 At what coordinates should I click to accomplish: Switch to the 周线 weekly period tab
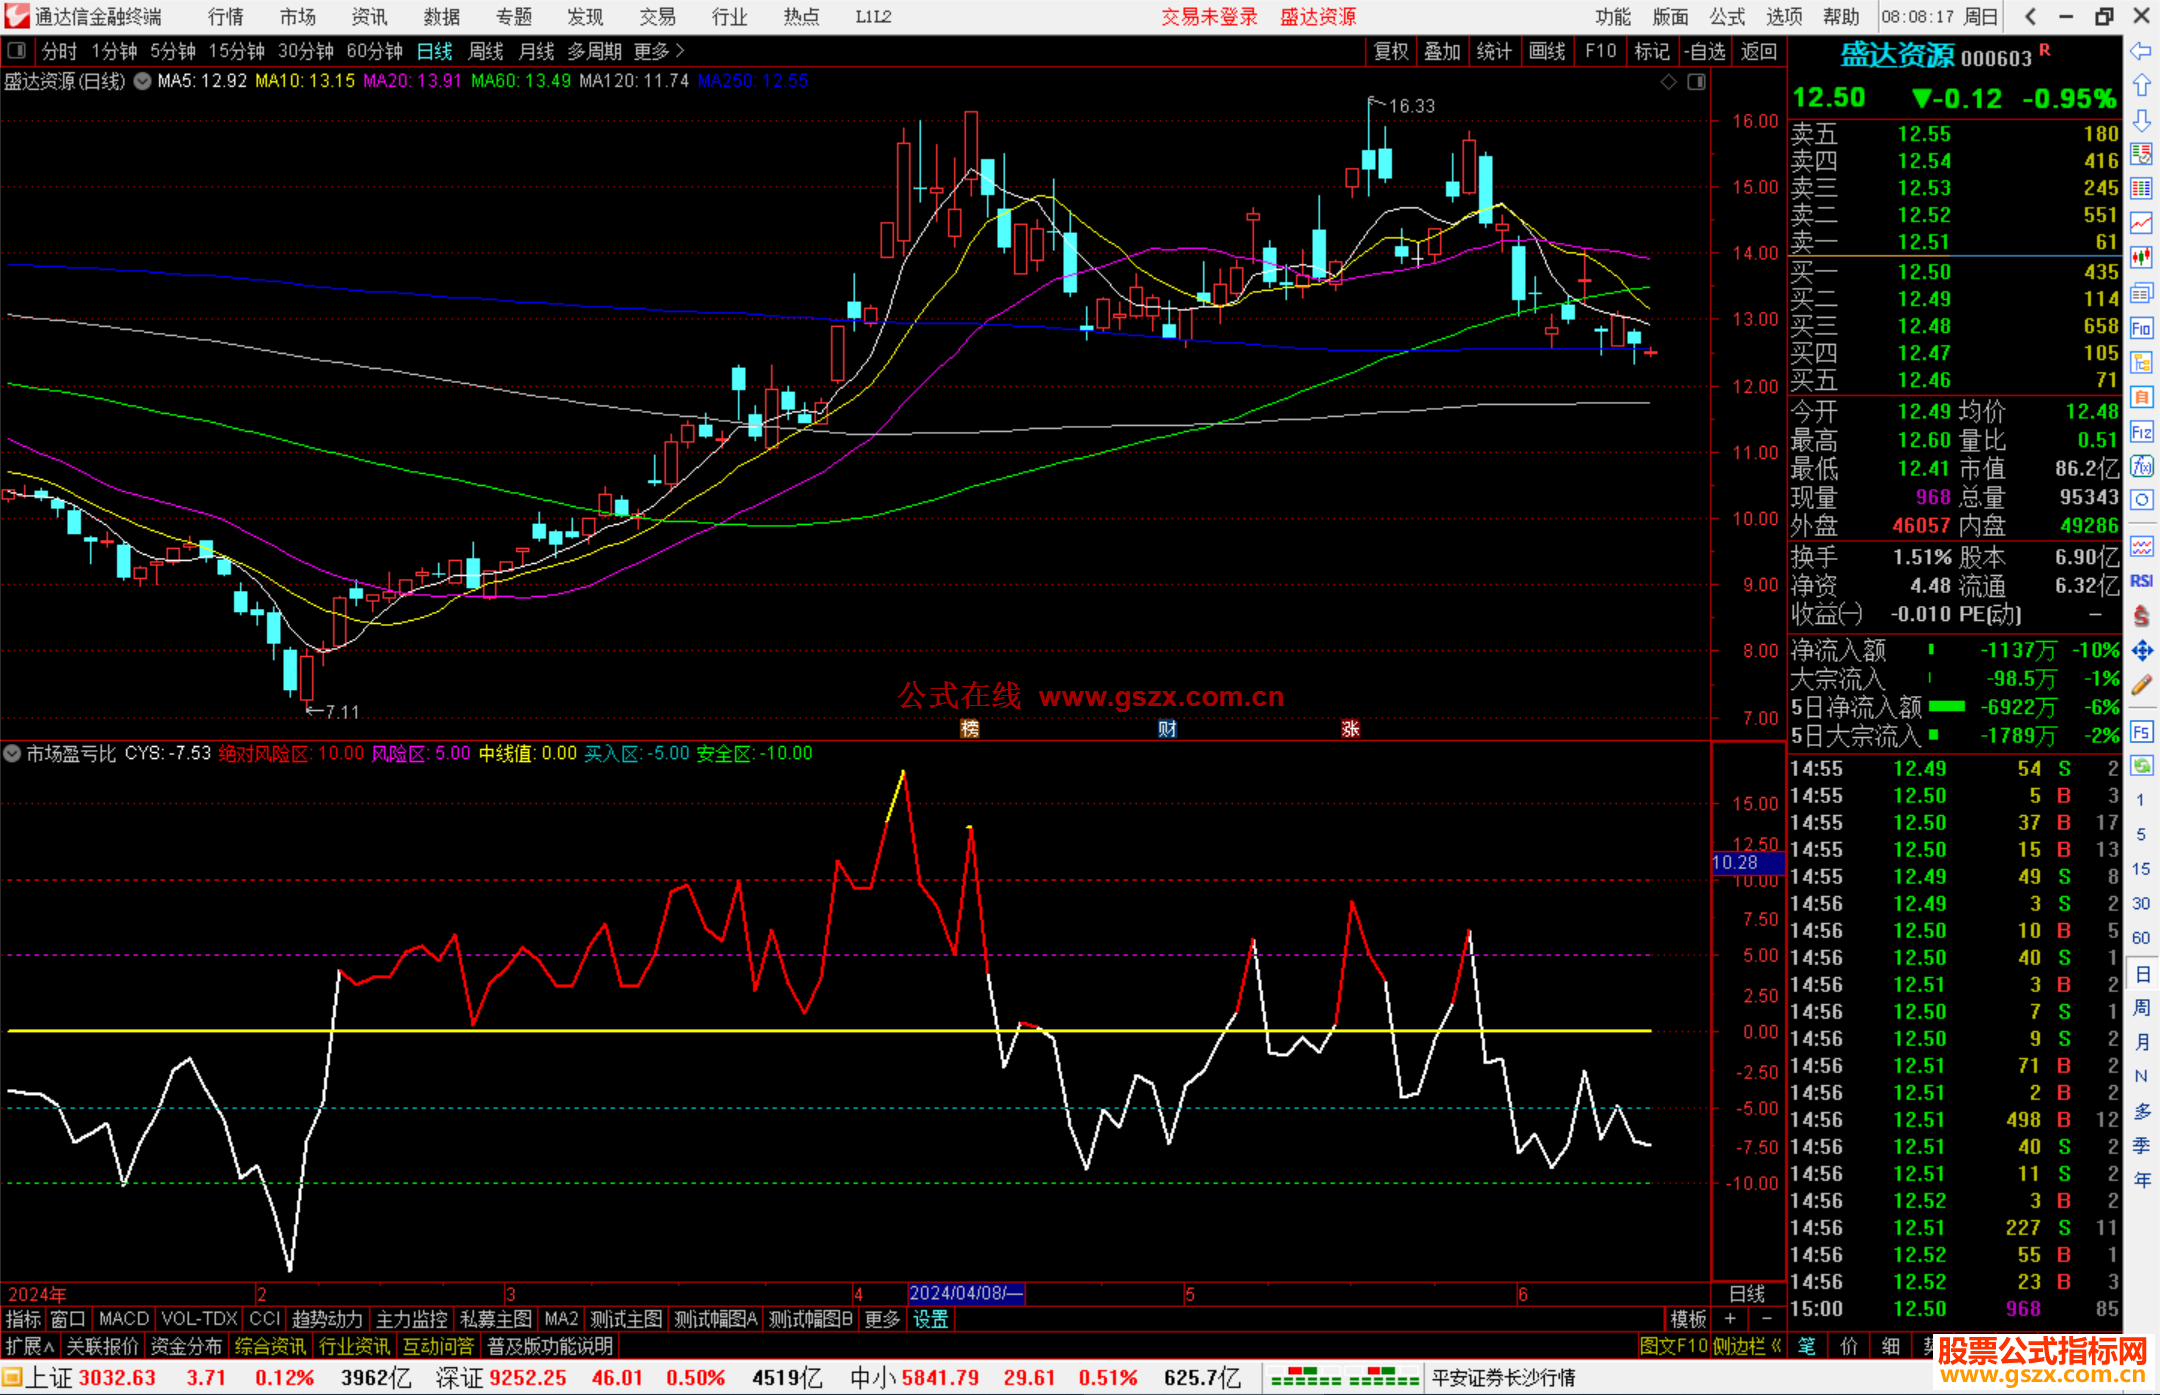[x=485, y=51]
